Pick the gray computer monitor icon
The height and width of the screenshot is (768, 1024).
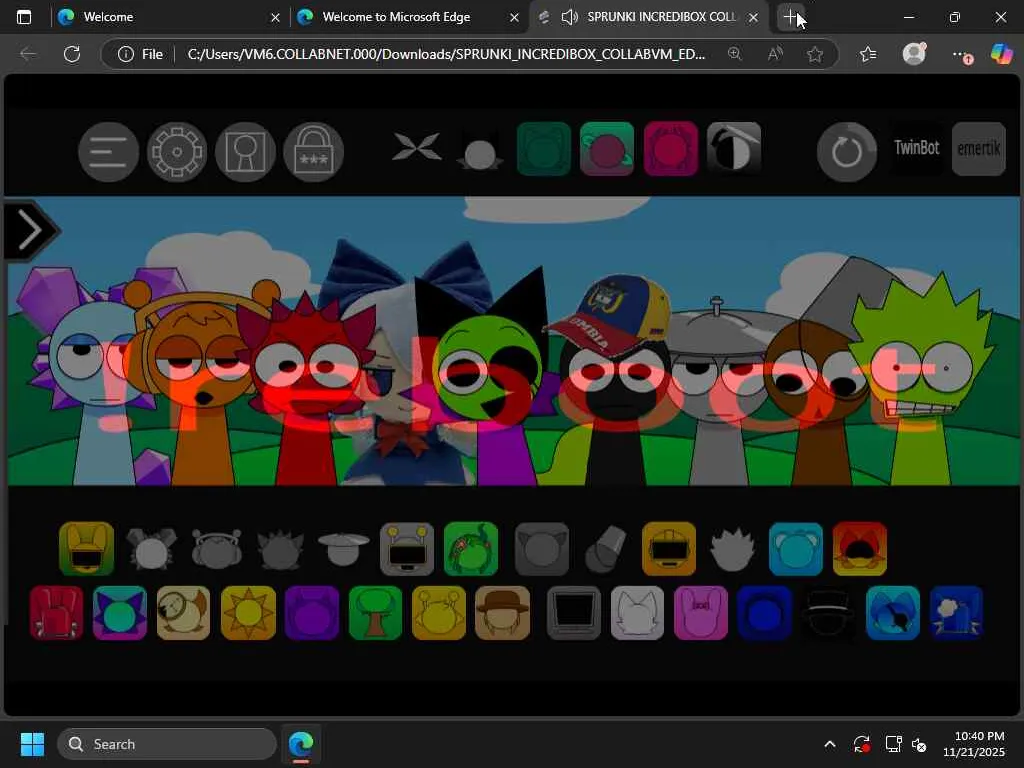(573, 613)
